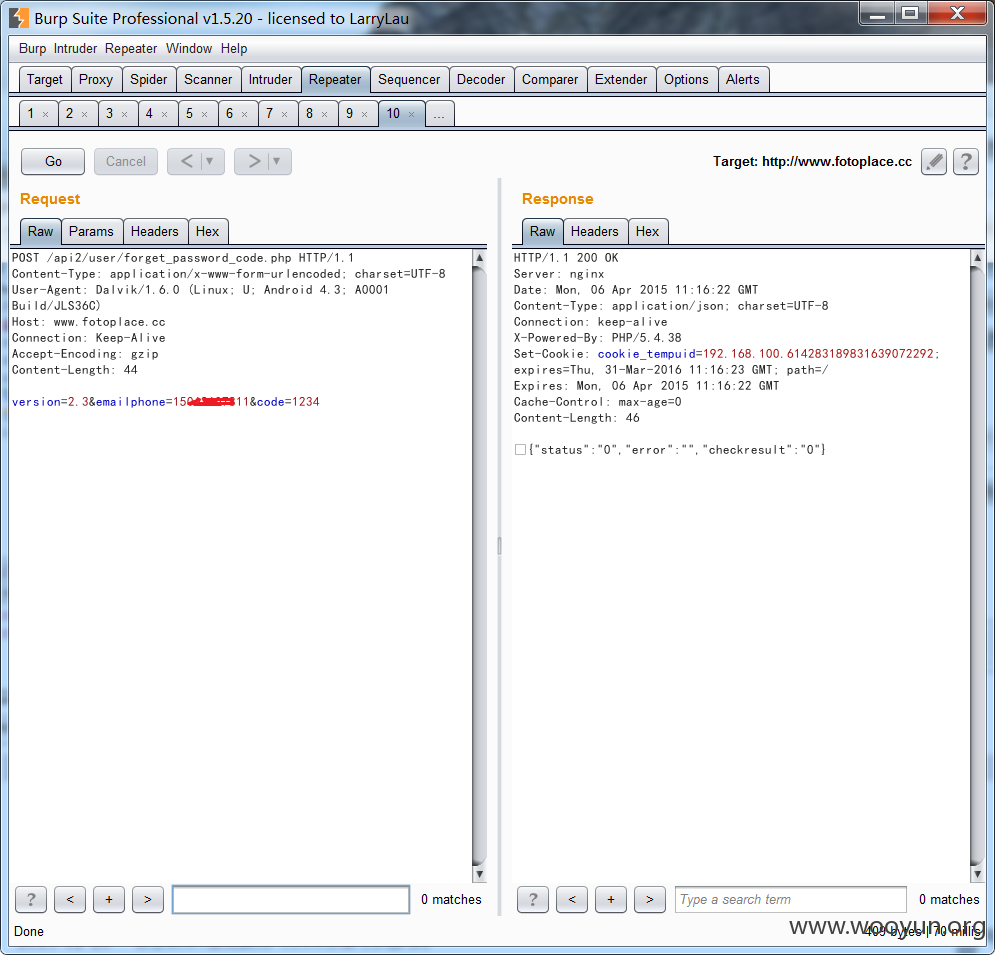Switch to the Comparer tab
995x955 pixels.
pyautogui.click(x=550, y=80)
